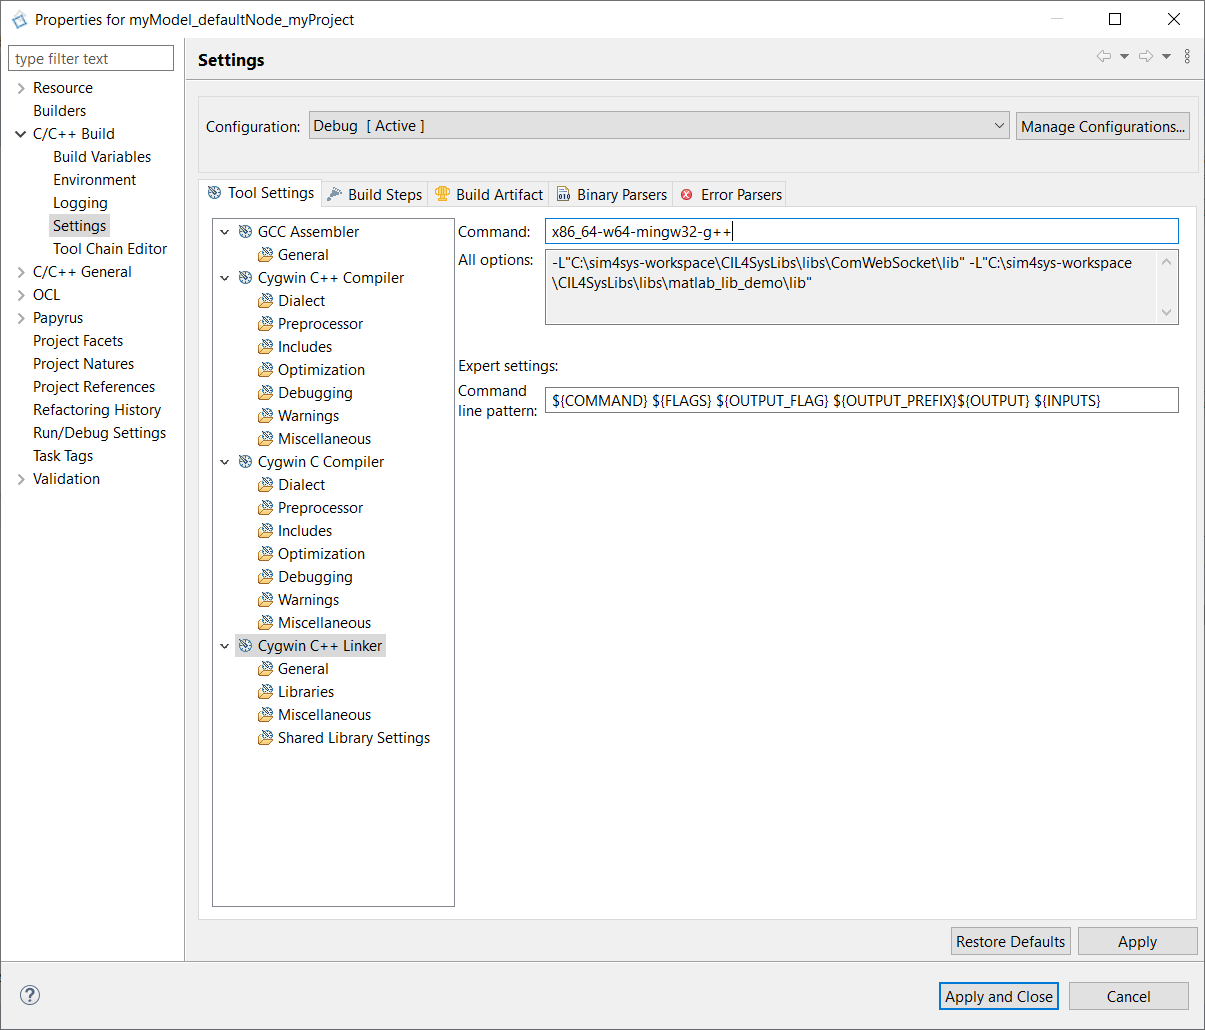Image resolution: width=1205 pixels, height=1030 pixels.
Task: Open the Builders page
Action: click(x=59, y=111)
